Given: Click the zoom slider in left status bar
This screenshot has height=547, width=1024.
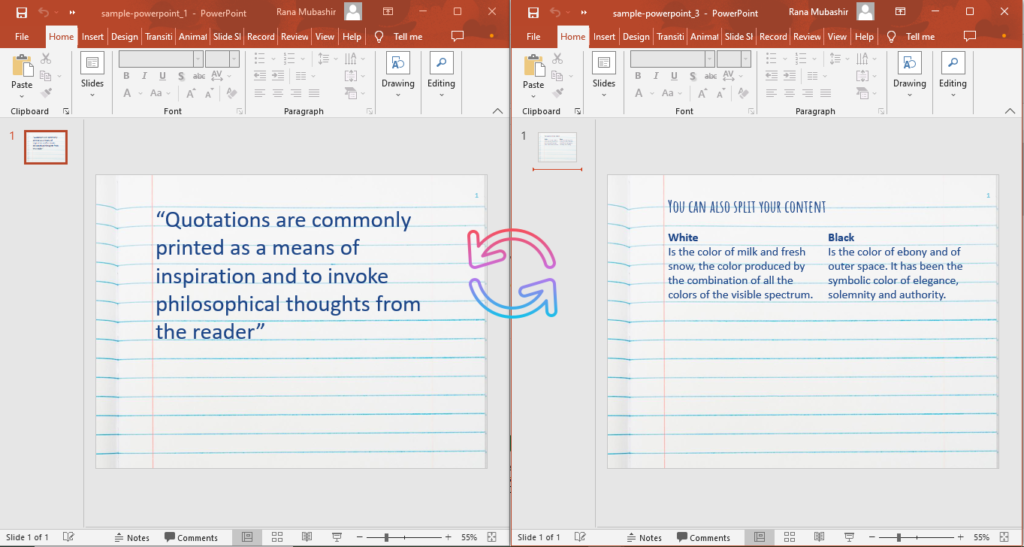Looking at the screenshot, I should pyautogui.click(x=386, y=537).
